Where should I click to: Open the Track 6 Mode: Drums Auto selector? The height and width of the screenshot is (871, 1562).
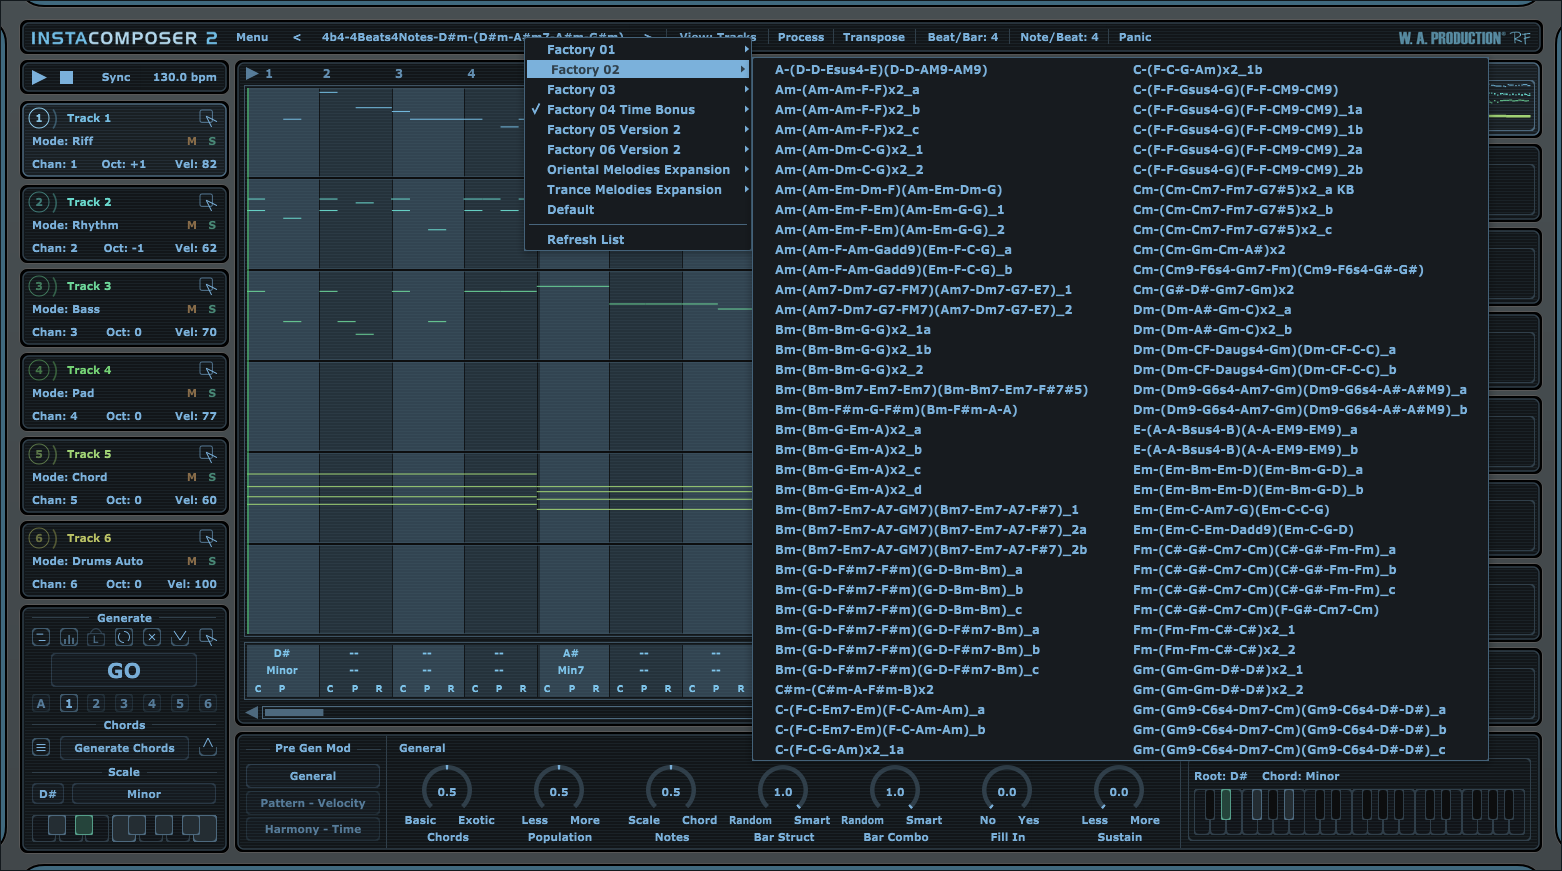tap(88, 561)
